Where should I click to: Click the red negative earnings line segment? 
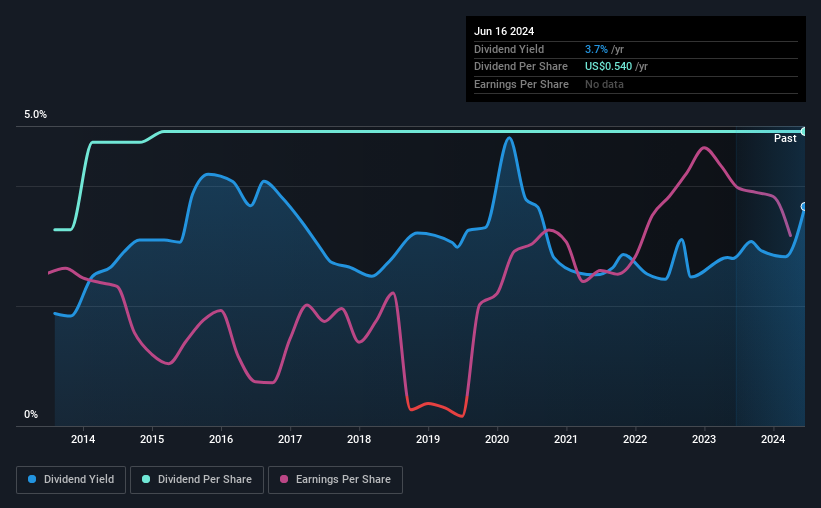coord(436,408)
